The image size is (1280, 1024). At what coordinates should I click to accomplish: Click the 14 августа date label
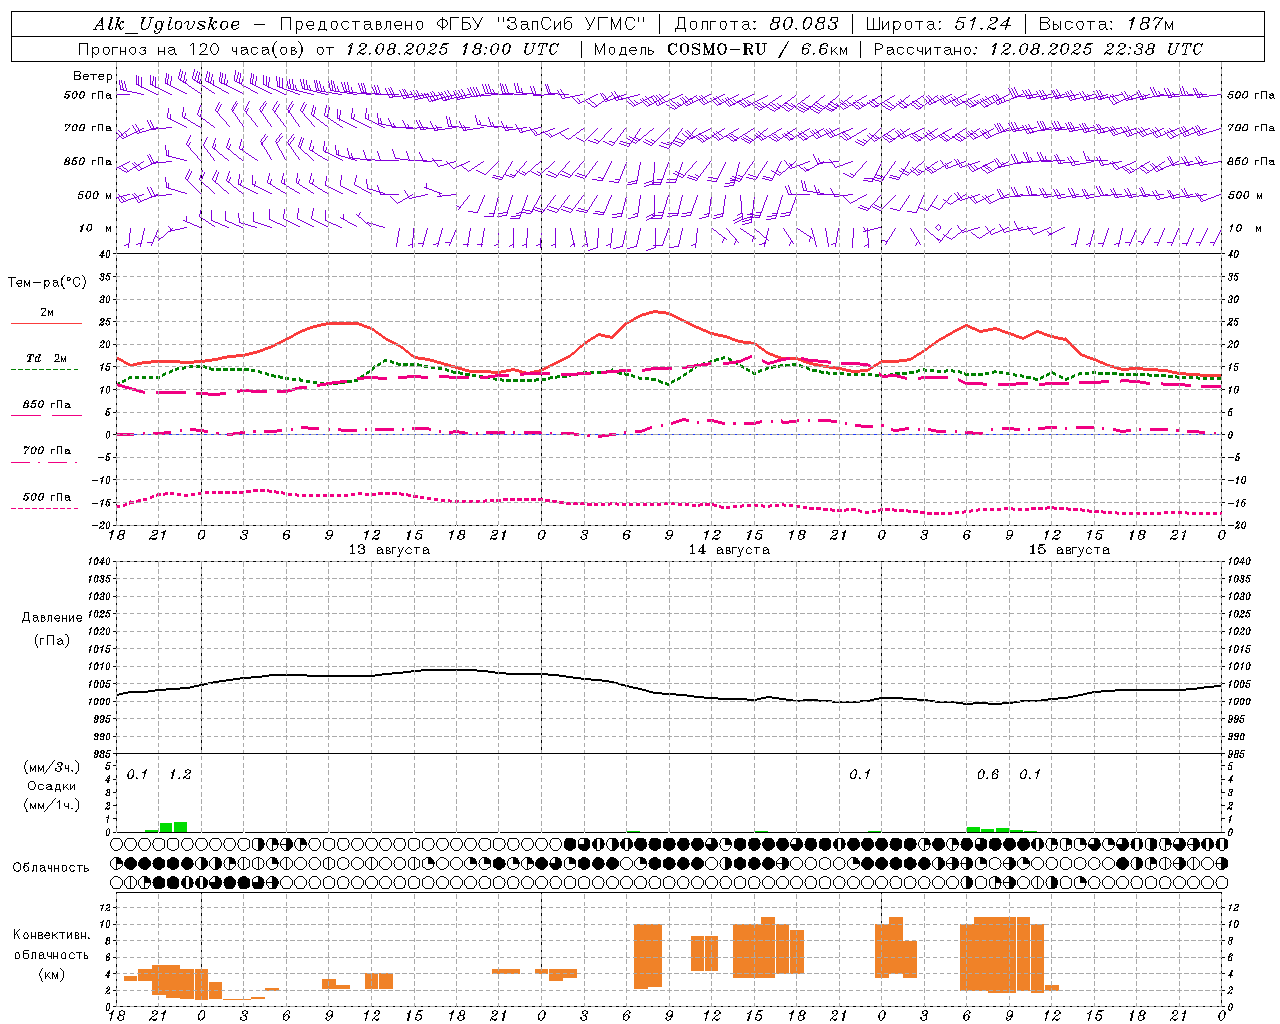(728, 550)
